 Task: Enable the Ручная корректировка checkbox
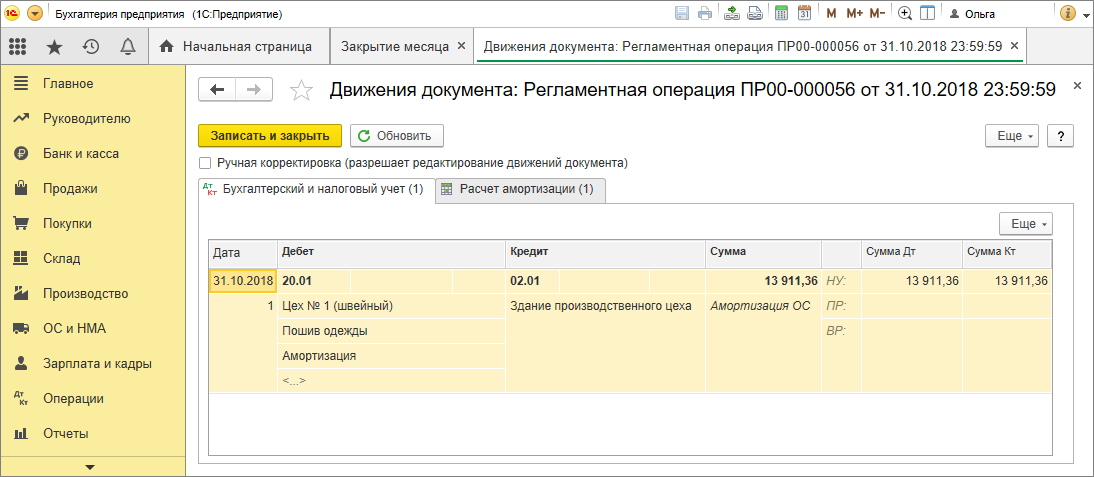click(205, 162)
